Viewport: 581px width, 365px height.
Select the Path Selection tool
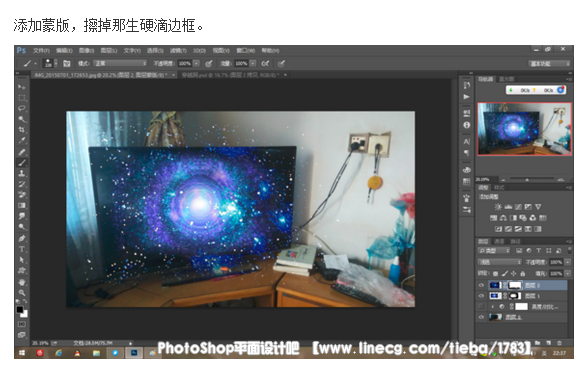click(x=22, y=260)
